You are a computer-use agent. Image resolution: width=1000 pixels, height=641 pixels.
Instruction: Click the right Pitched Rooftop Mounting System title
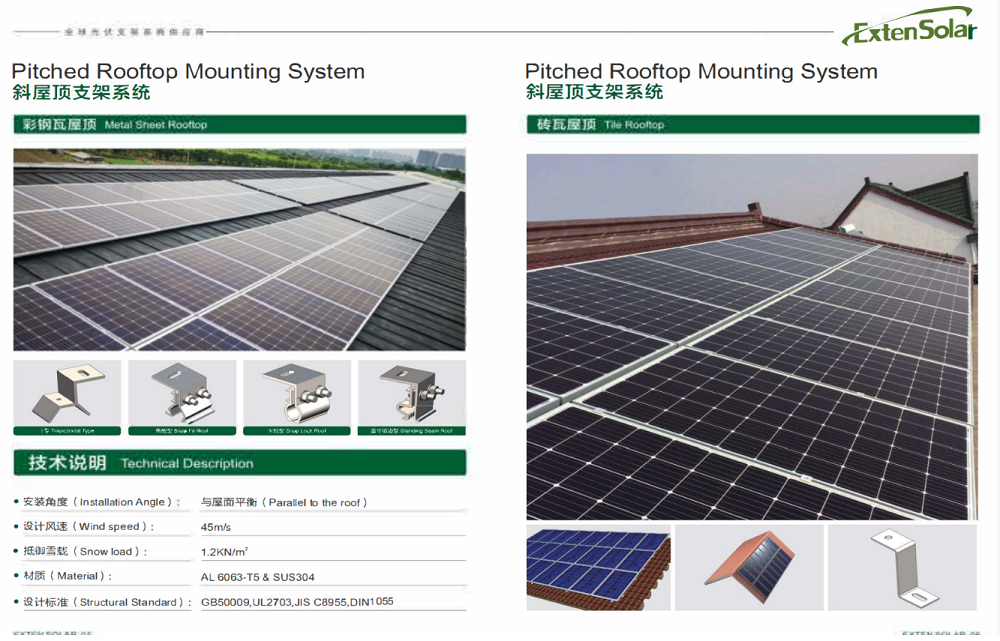coord(701,72)
